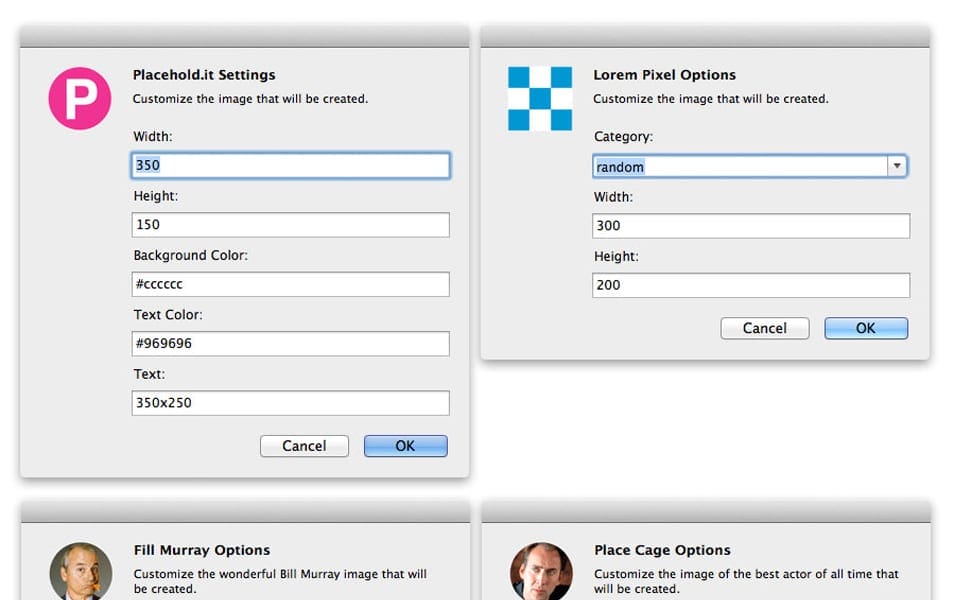Select the Category combo box showing random
This screenshot has height=600, width=954.
[740, 166]
